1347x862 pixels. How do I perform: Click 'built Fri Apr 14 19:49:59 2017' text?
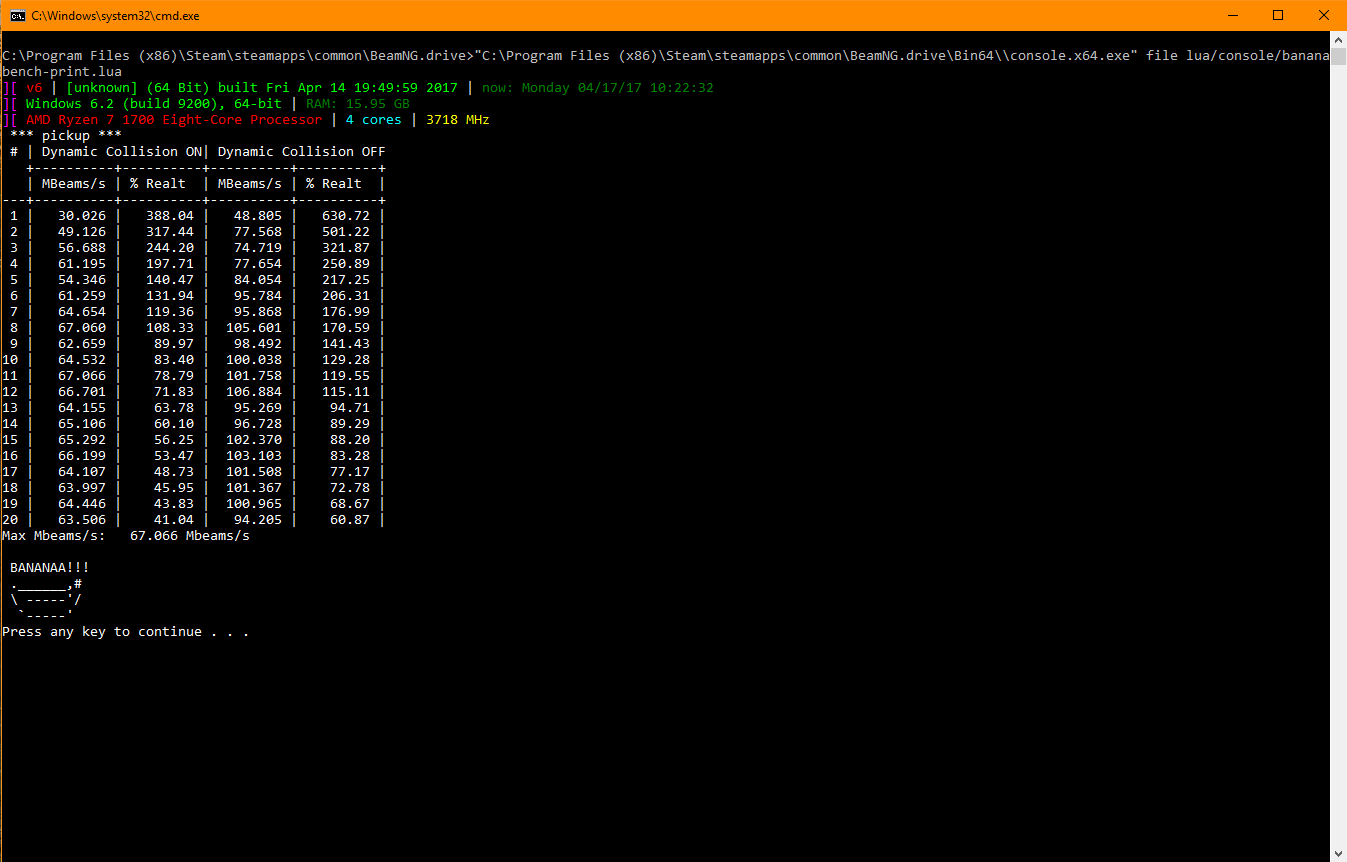point(338,88)
